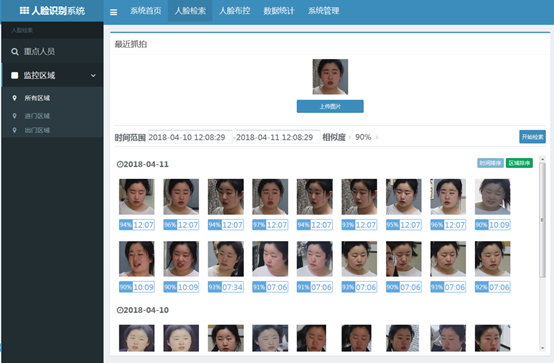Increase similarity with the right arrow

tap(377, 137)
